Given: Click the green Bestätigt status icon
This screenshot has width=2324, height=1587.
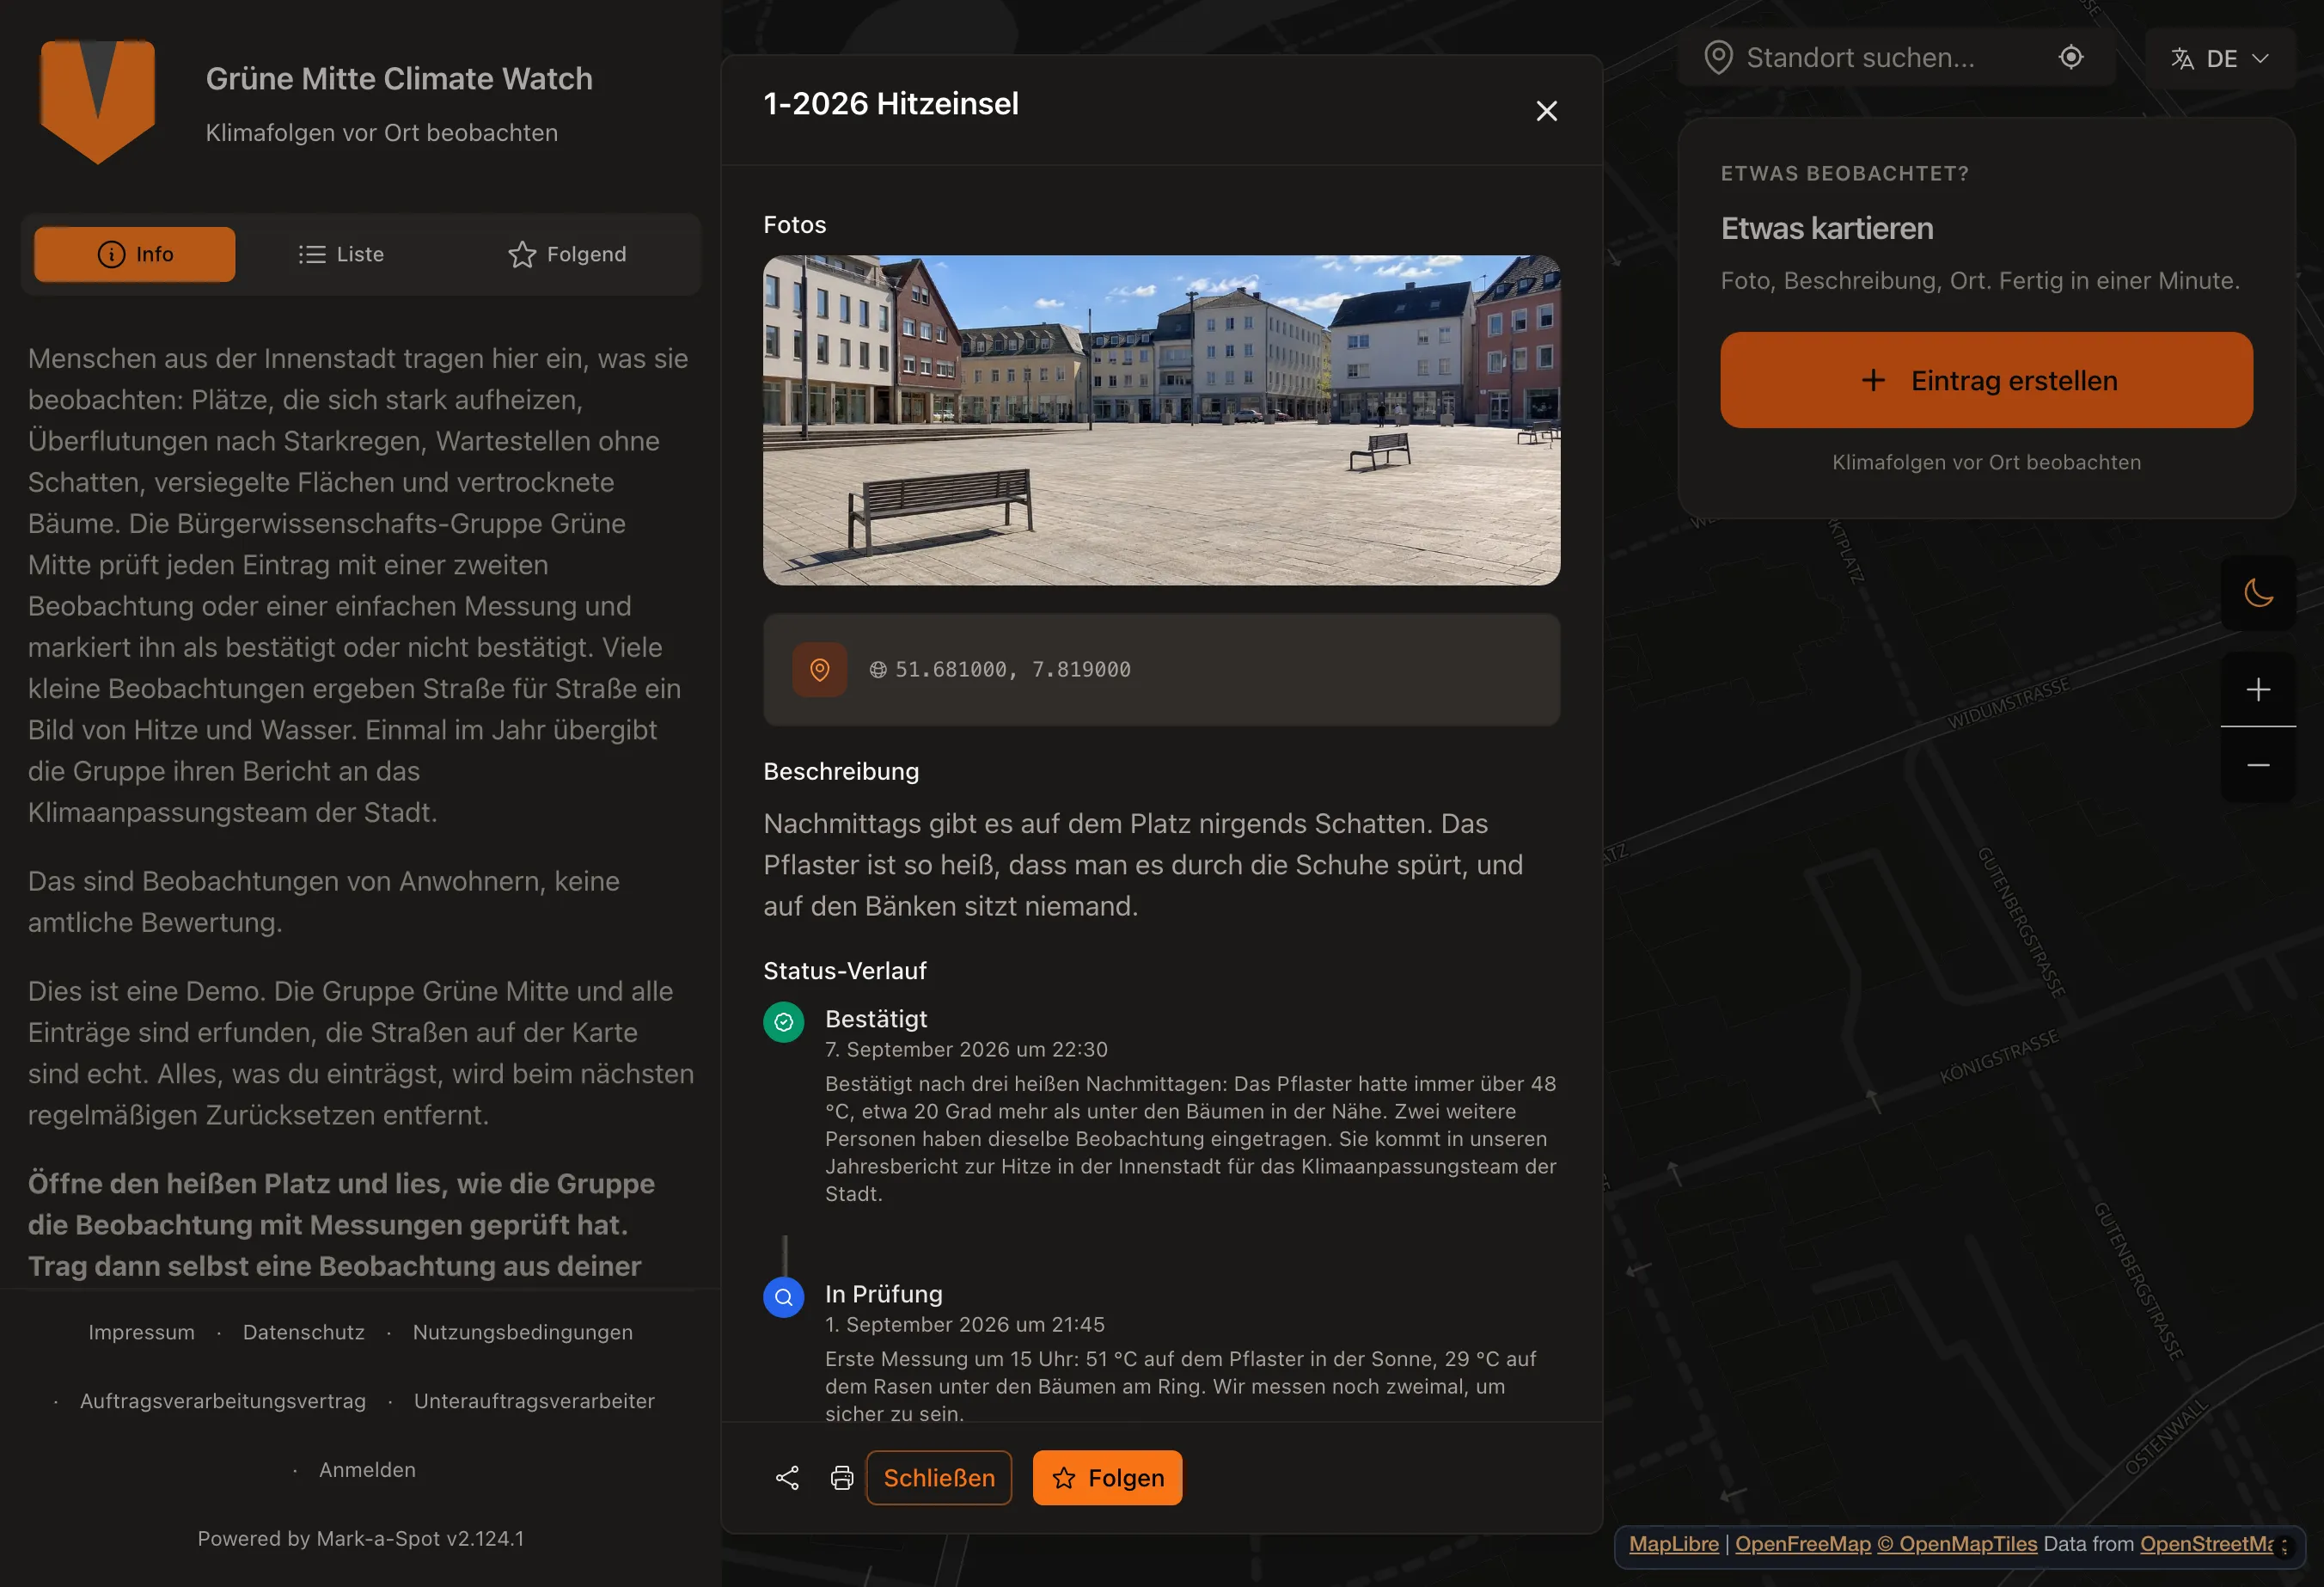Looking at the screenshot, I should click(x=784, y=1022).
